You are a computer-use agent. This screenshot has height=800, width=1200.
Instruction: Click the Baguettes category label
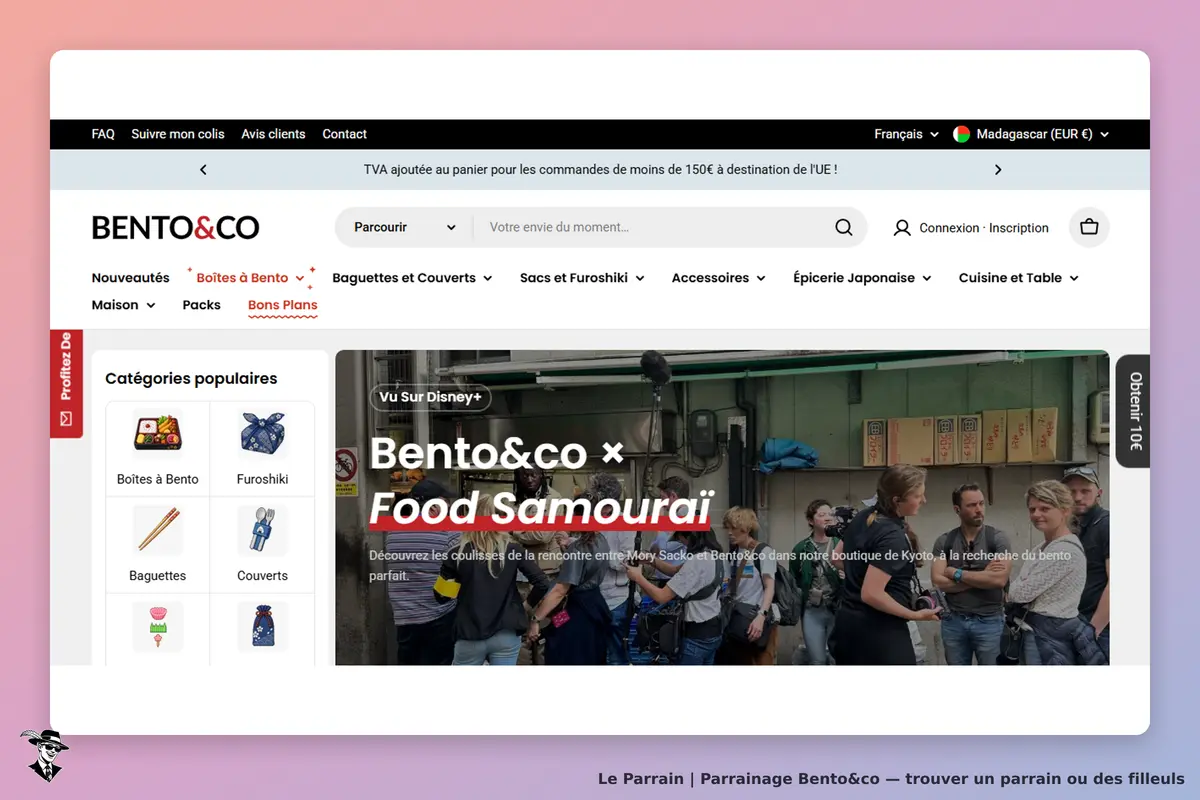coord(158,575)
